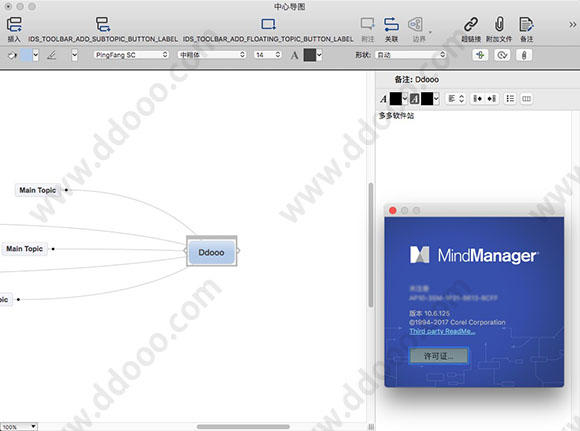The height and width of the screenshot is (431, 580).
Task: Click collapse dot next to top Main Topic
Action: [x=66, y=190]
